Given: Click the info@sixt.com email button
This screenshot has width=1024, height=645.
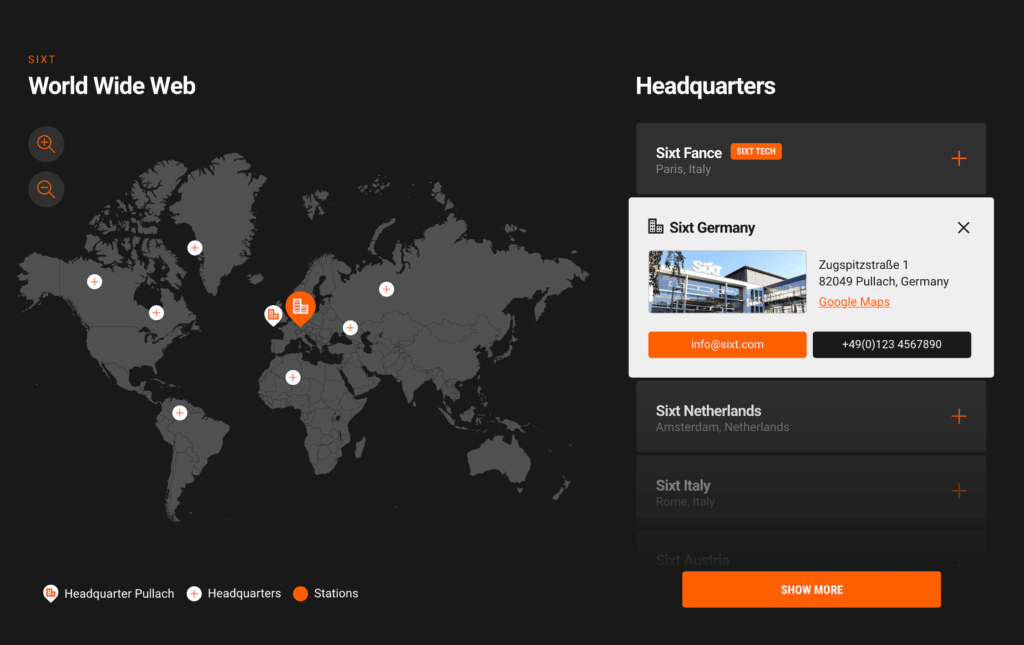Looking at the screenshot, I should 727,344.
